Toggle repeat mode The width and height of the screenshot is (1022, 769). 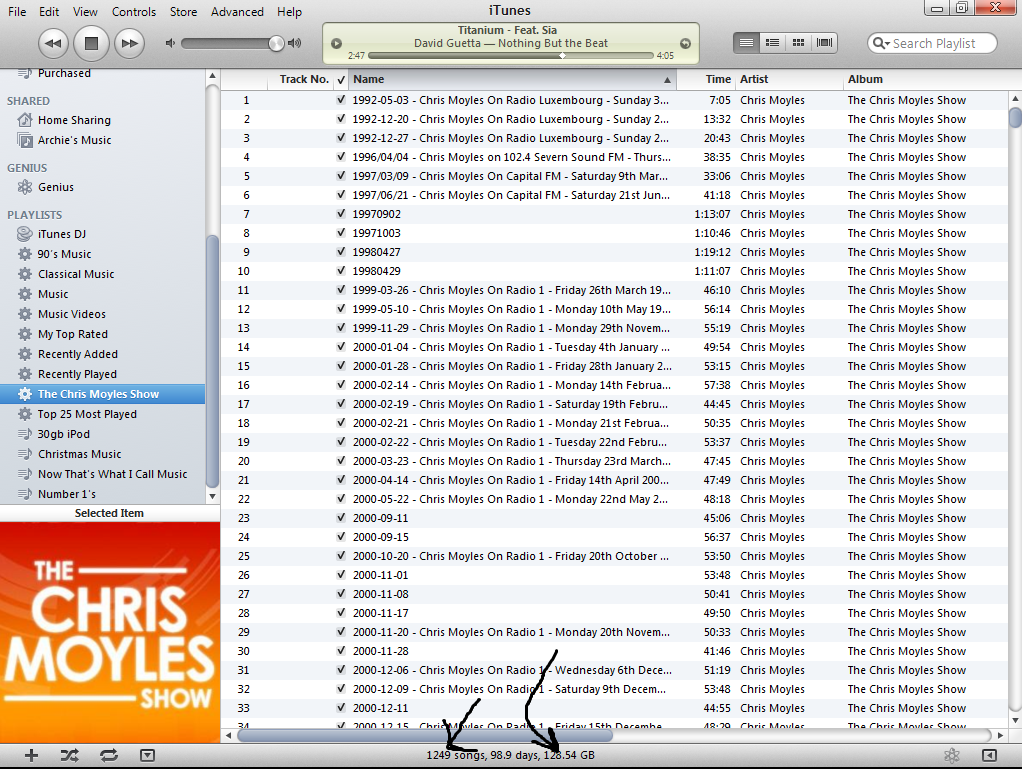point(109,755)
